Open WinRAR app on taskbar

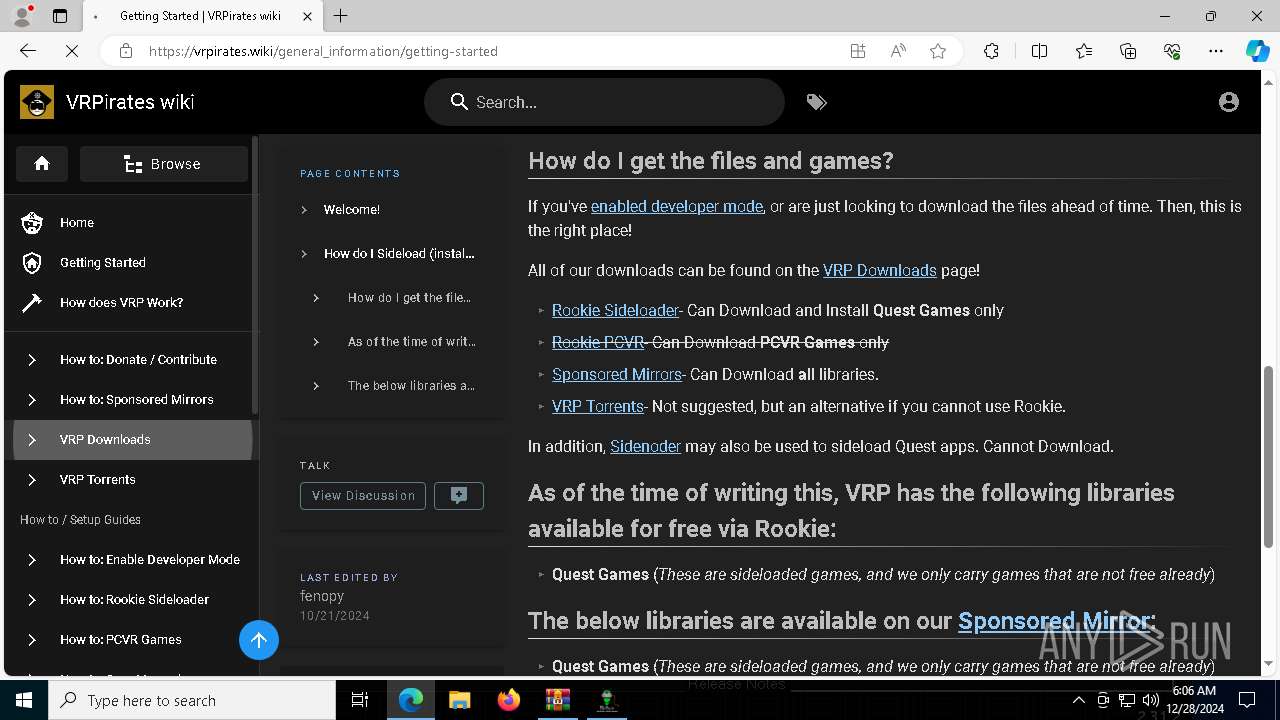(557, 700)
